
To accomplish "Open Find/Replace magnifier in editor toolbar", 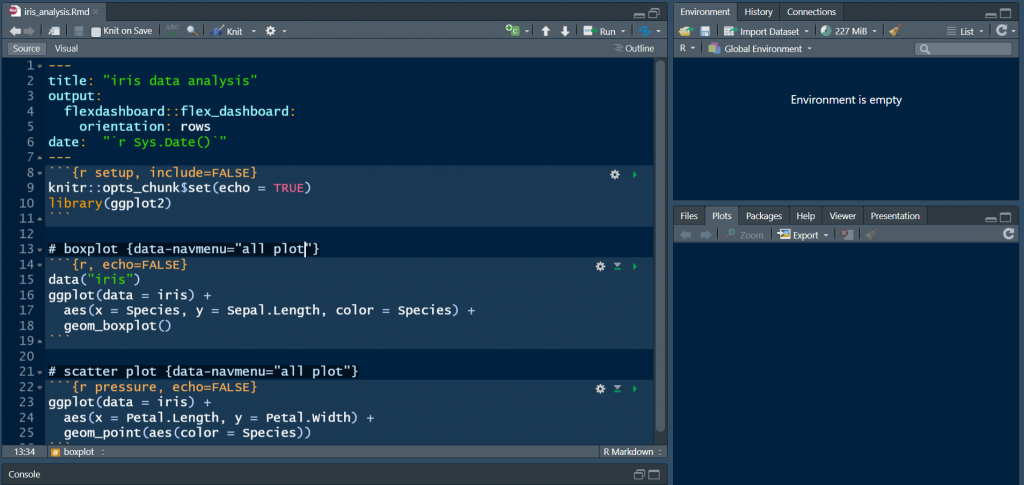I will point(192,31).
